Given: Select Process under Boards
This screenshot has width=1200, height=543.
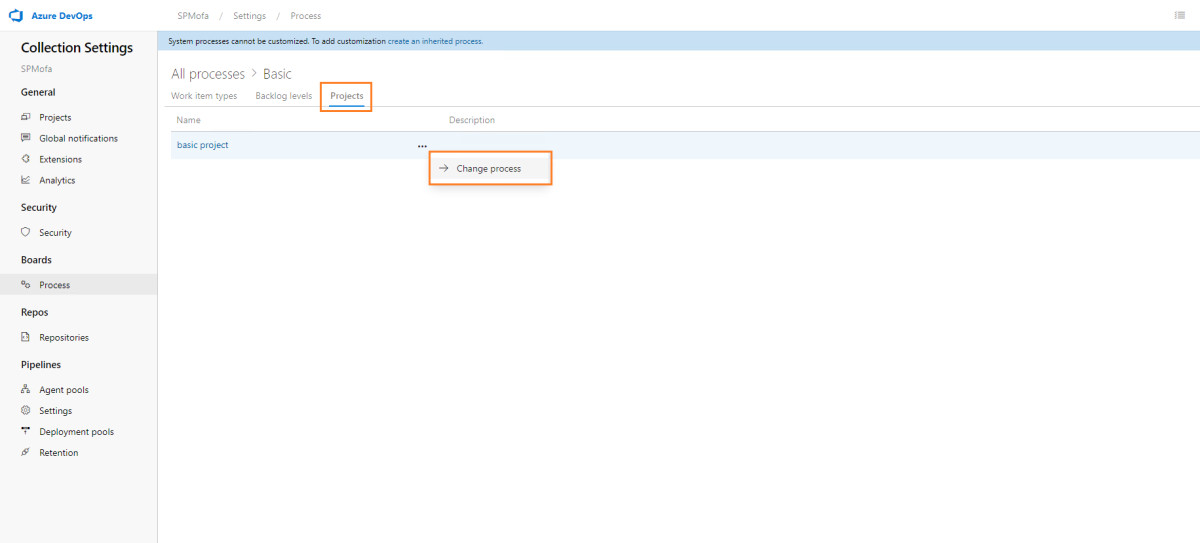Looking at the screenshot, I should 54,285.
